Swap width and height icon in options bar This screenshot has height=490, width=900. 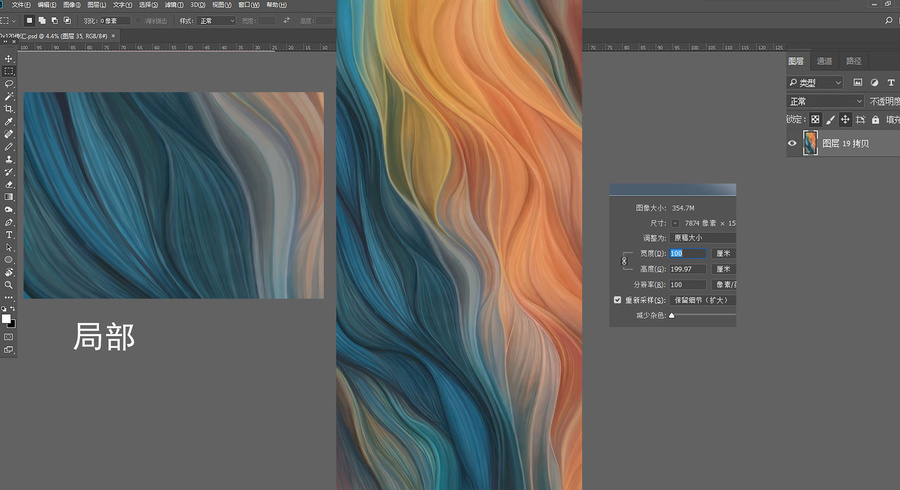(x=286, y=21)
